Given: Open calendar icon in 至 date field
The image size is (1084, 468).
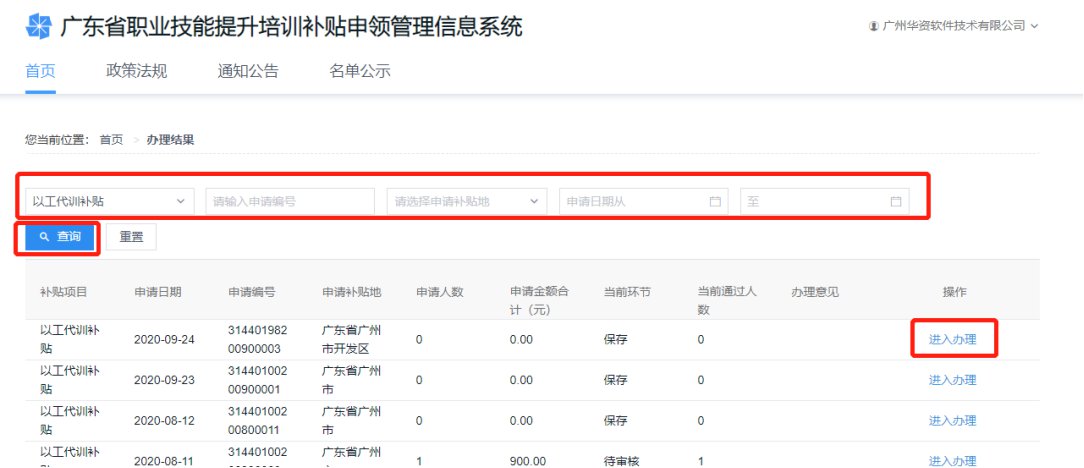Looking at the screenshot, I should click(896, 201).
